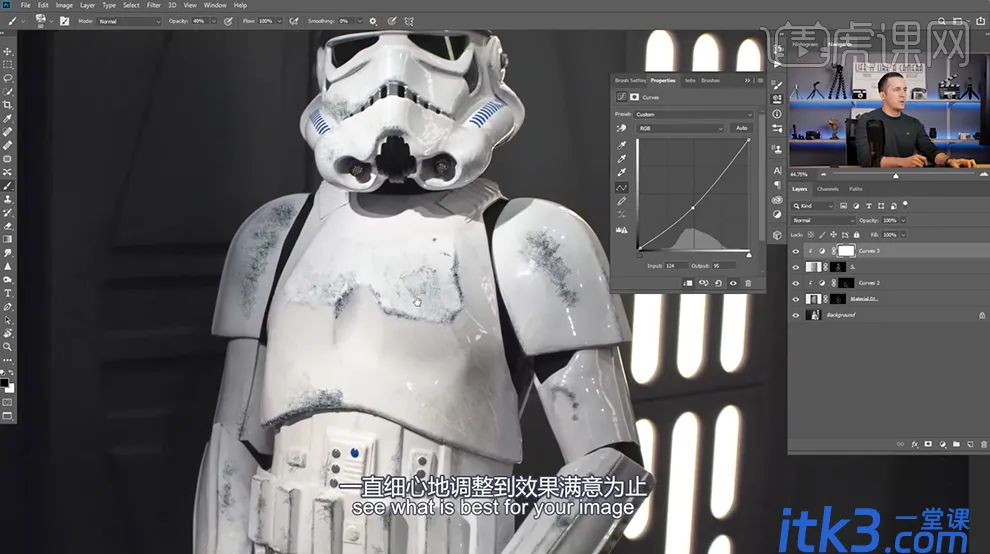This screenshot has width=990, height=554.
Task: Open the Properties panel flyout menu
Action: coord(760,81)
